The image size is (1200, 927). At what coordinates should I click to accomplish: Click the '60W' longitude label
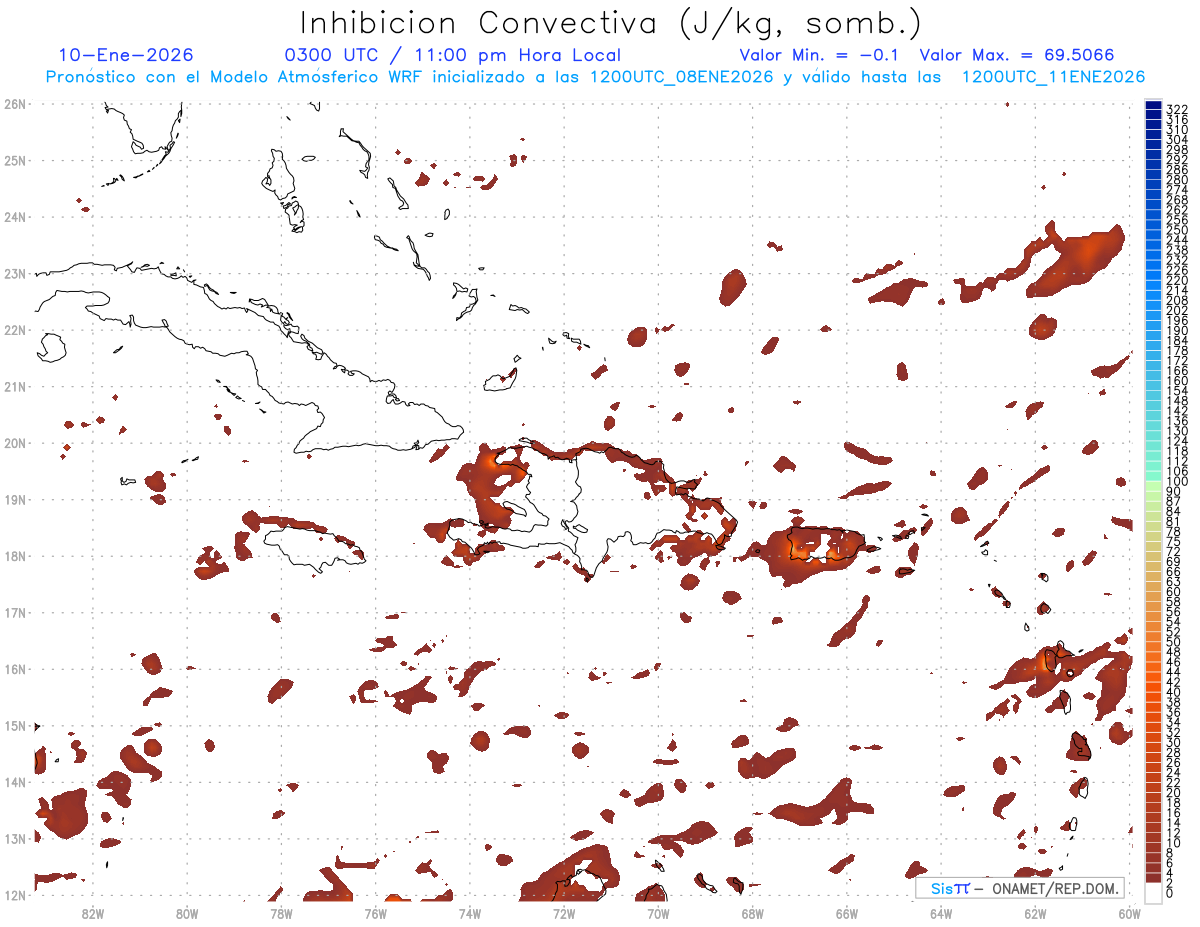coord(1129,913)
